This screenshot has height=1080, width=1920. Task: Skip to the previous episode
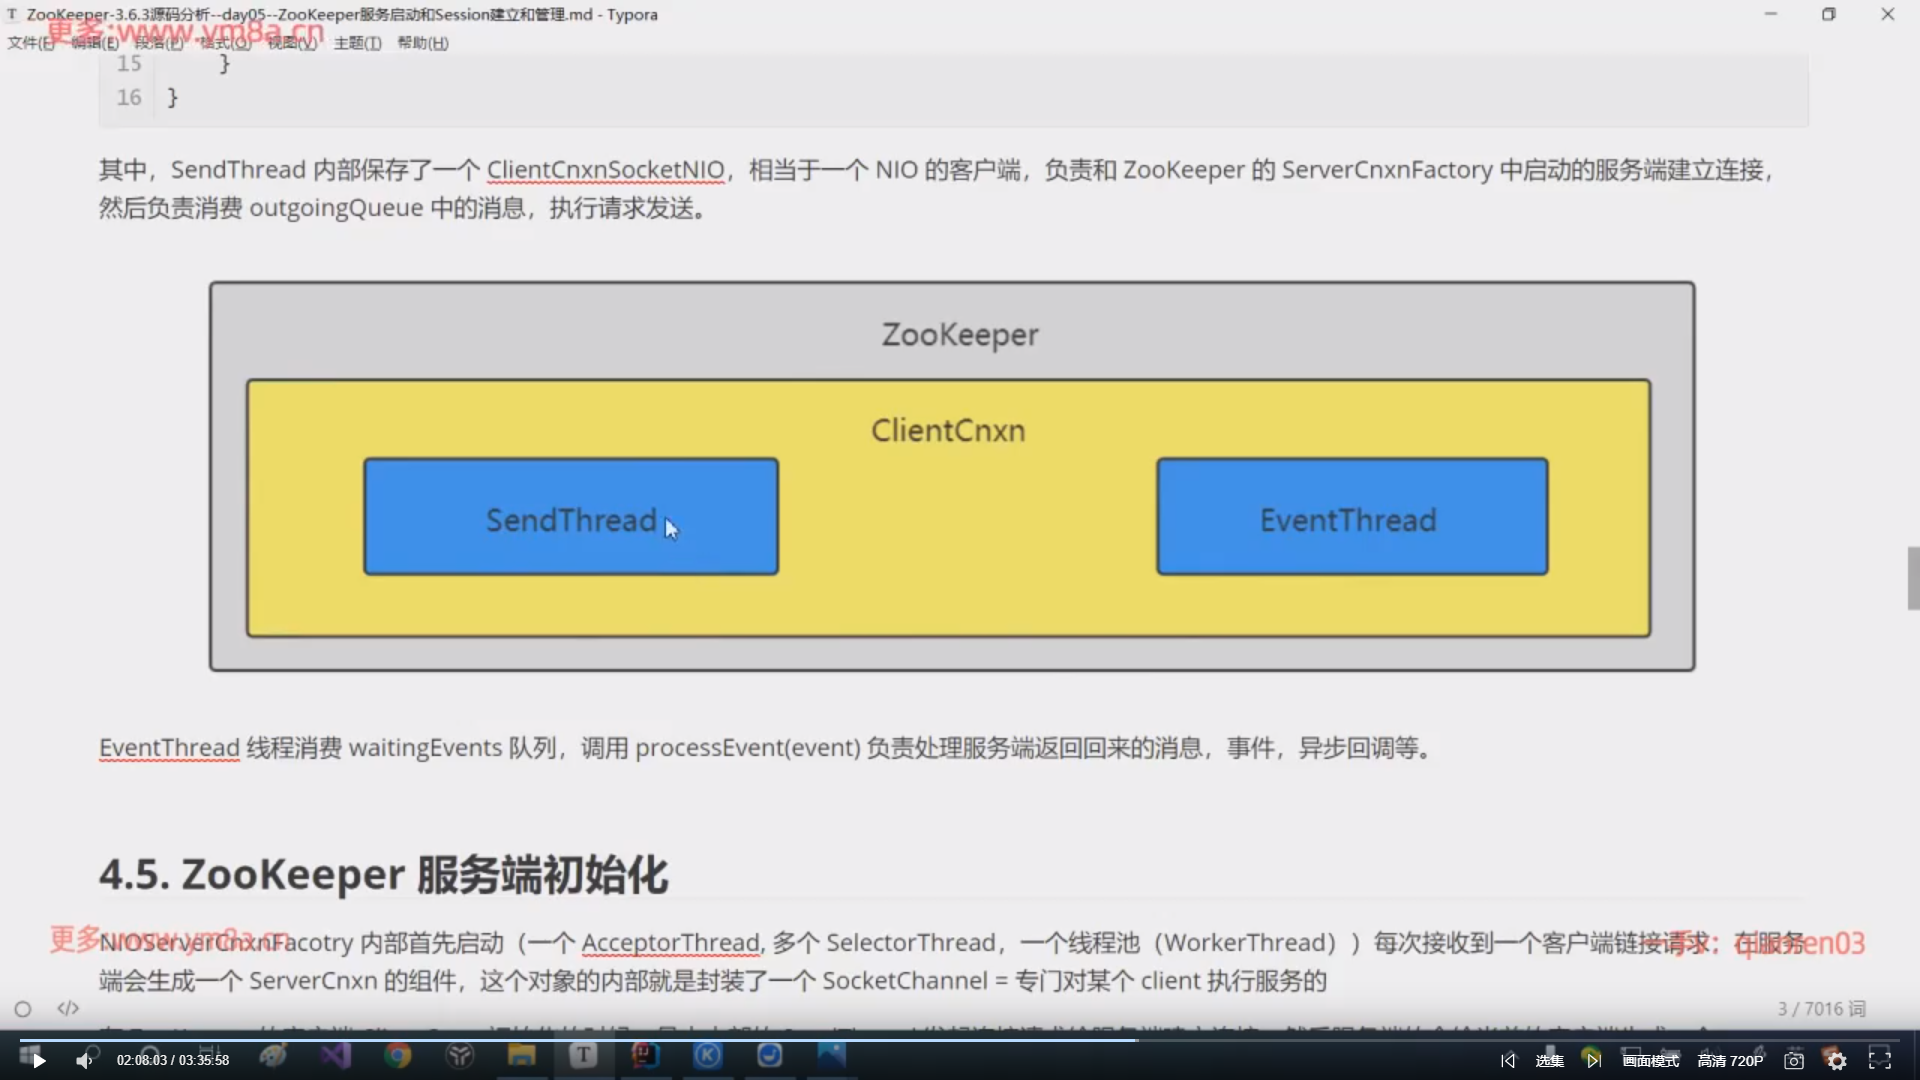pyautogui.click(x=1508, y=1060)
